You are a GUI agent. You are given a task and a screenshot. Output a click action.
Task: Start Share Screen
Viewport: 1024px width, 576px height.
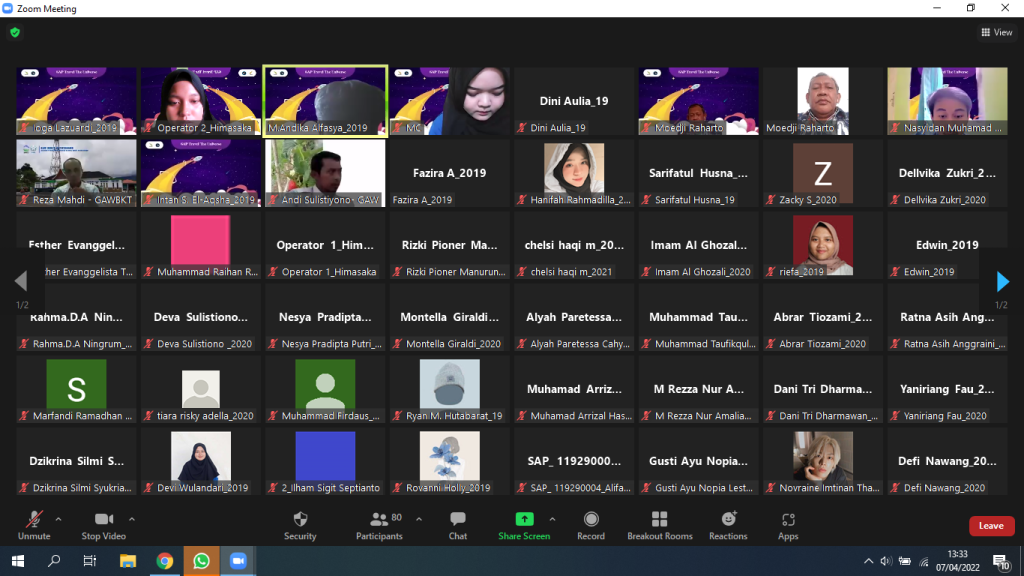click(524, 525)
